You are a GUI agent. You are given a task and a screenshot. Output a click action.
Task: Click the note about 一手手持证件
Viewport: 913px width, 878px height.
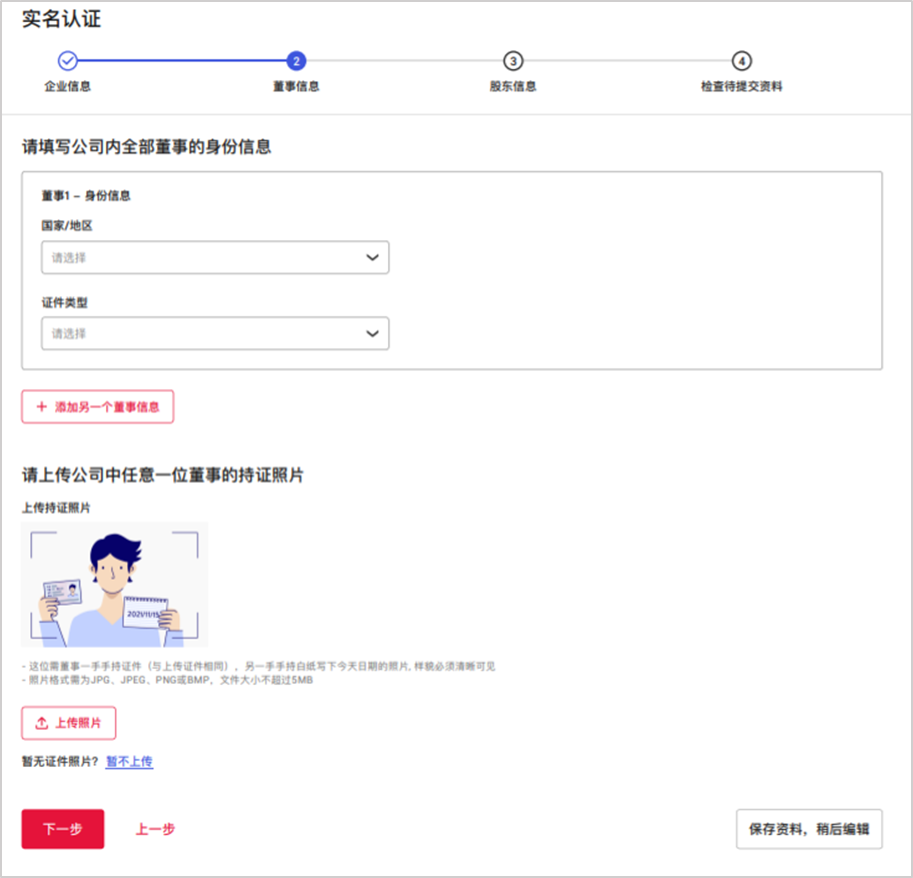pos(259,666)
